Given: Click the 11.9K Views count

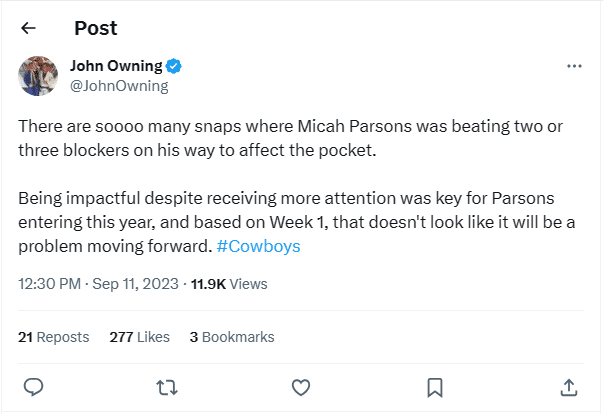Looking at the screenshot, I should (x=229, y=284).
